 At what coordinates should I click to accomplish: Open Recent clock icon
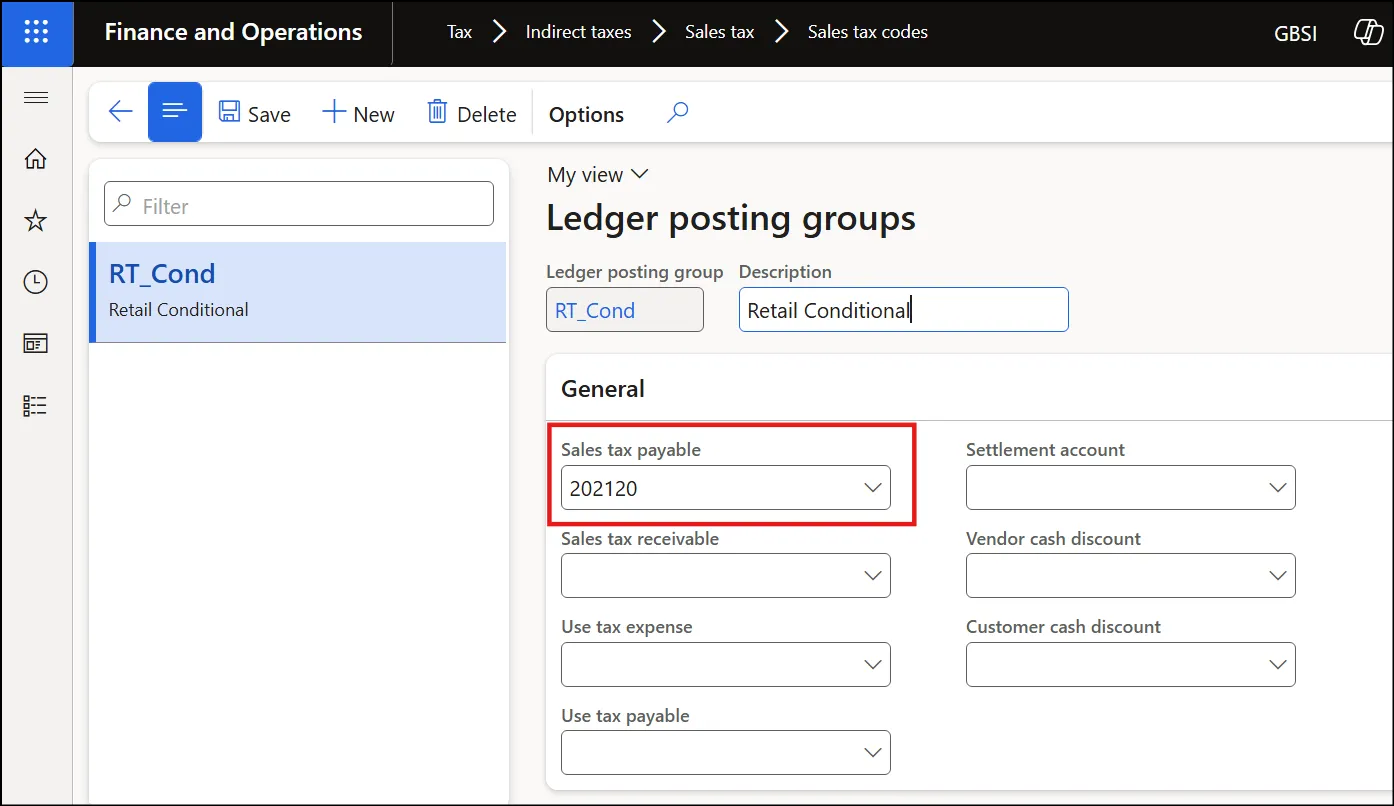(x=36, y=282)
